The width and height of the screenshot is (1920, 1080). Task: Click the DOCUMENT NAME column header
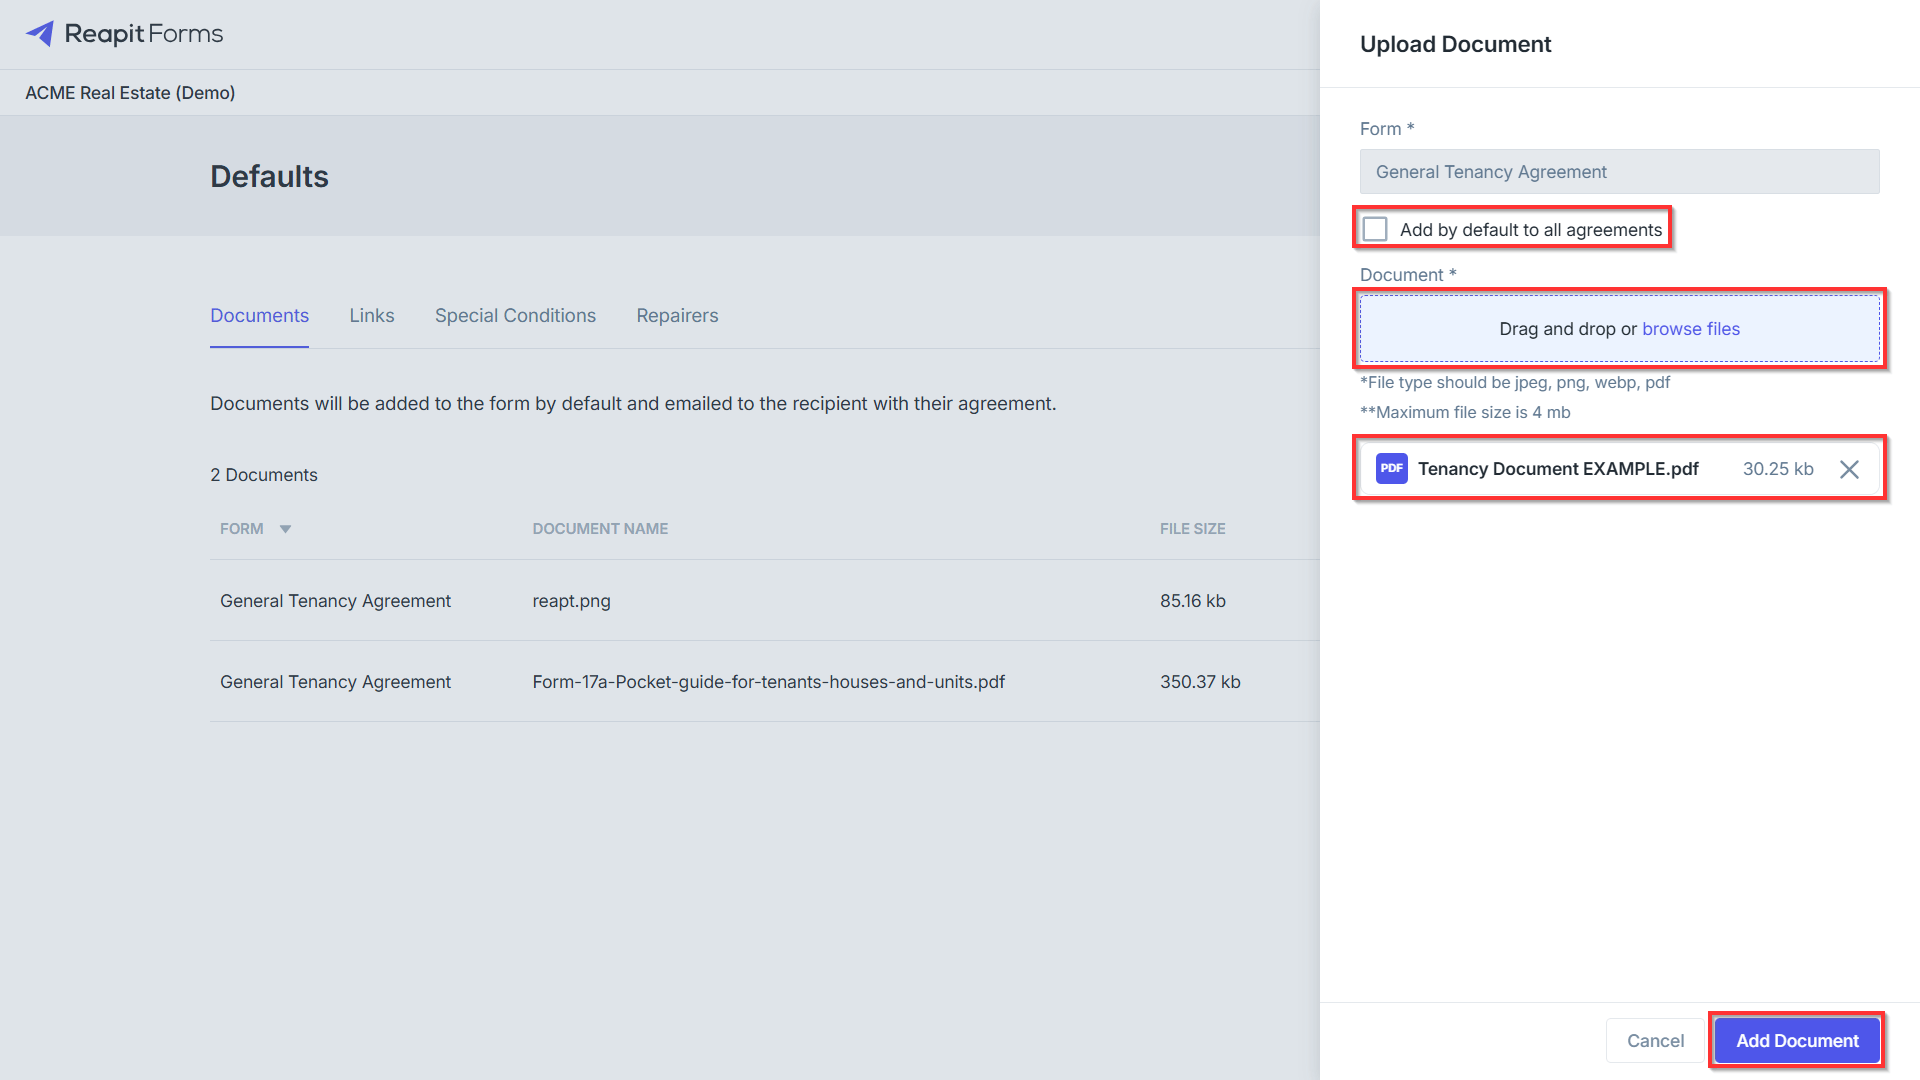point(600,529)
